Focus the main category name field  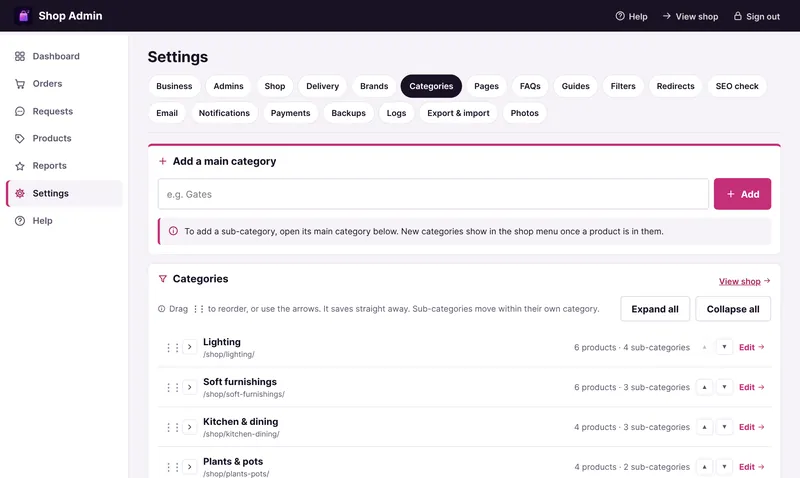(x=433, y=194)
